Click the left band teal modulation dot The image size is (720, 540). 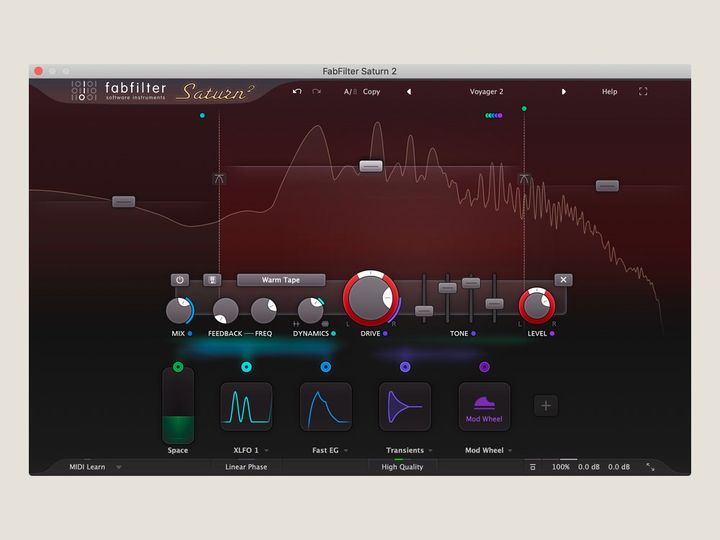(202, 115)
